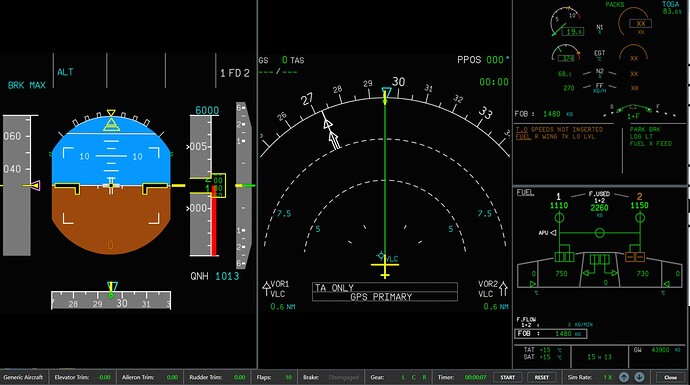Click the yellow aircraft symbol on navigation display

pos(385,266)
